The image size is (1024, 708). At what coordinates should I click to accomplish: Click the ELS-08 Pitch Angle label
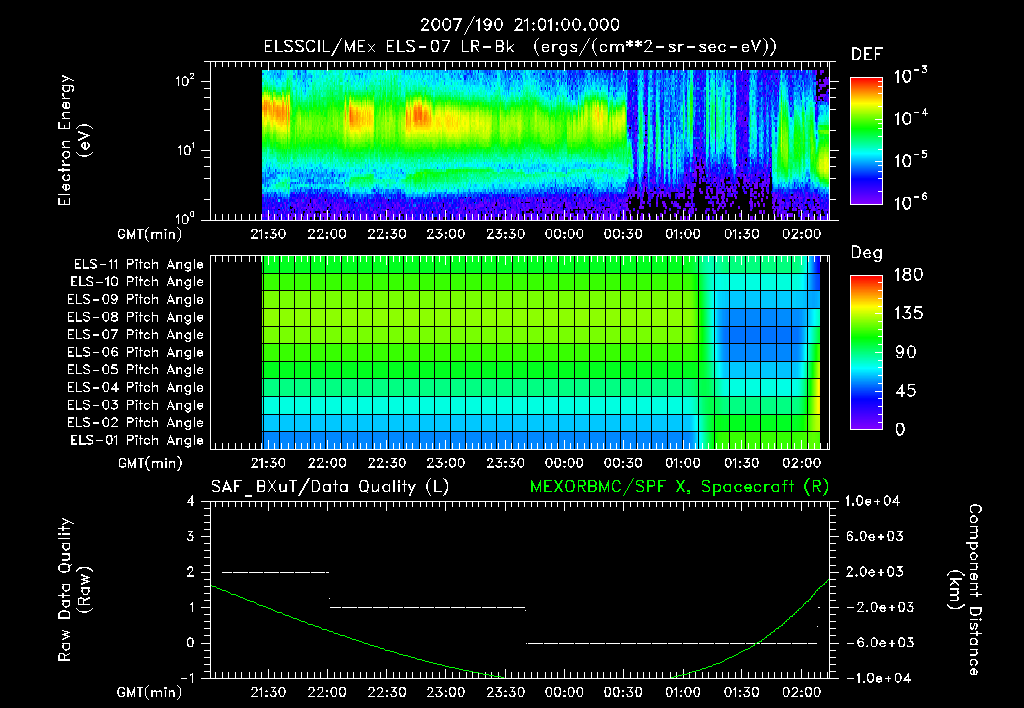[135, 317]
